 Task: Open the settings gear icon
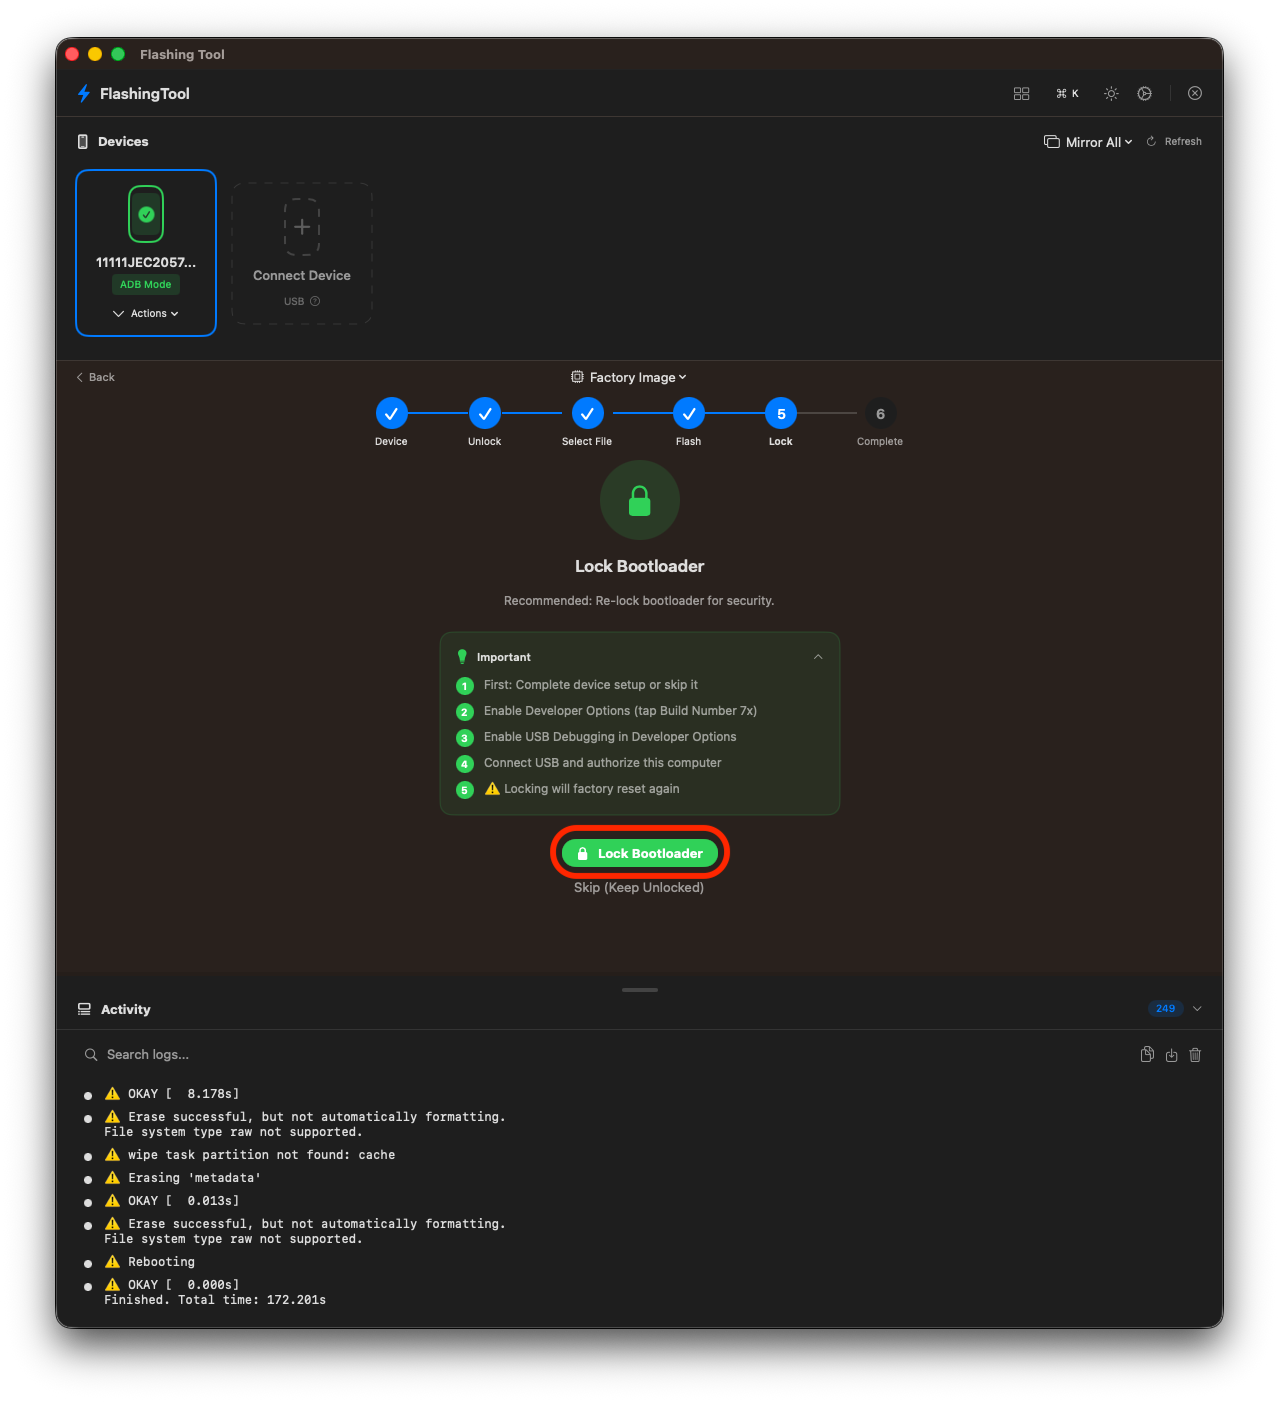pyautogui.click(x=1145, y=93)
